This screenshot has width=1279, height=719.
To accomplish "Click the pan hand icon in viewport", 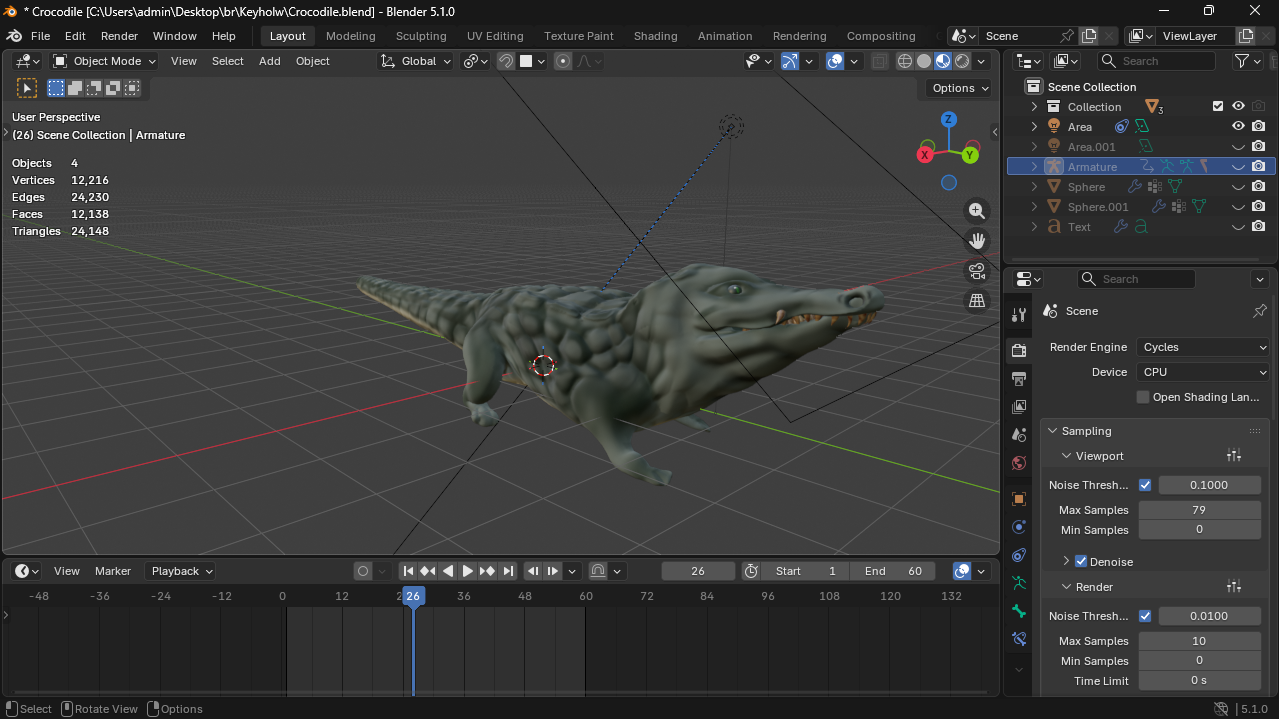I will [x=977, y=241].
